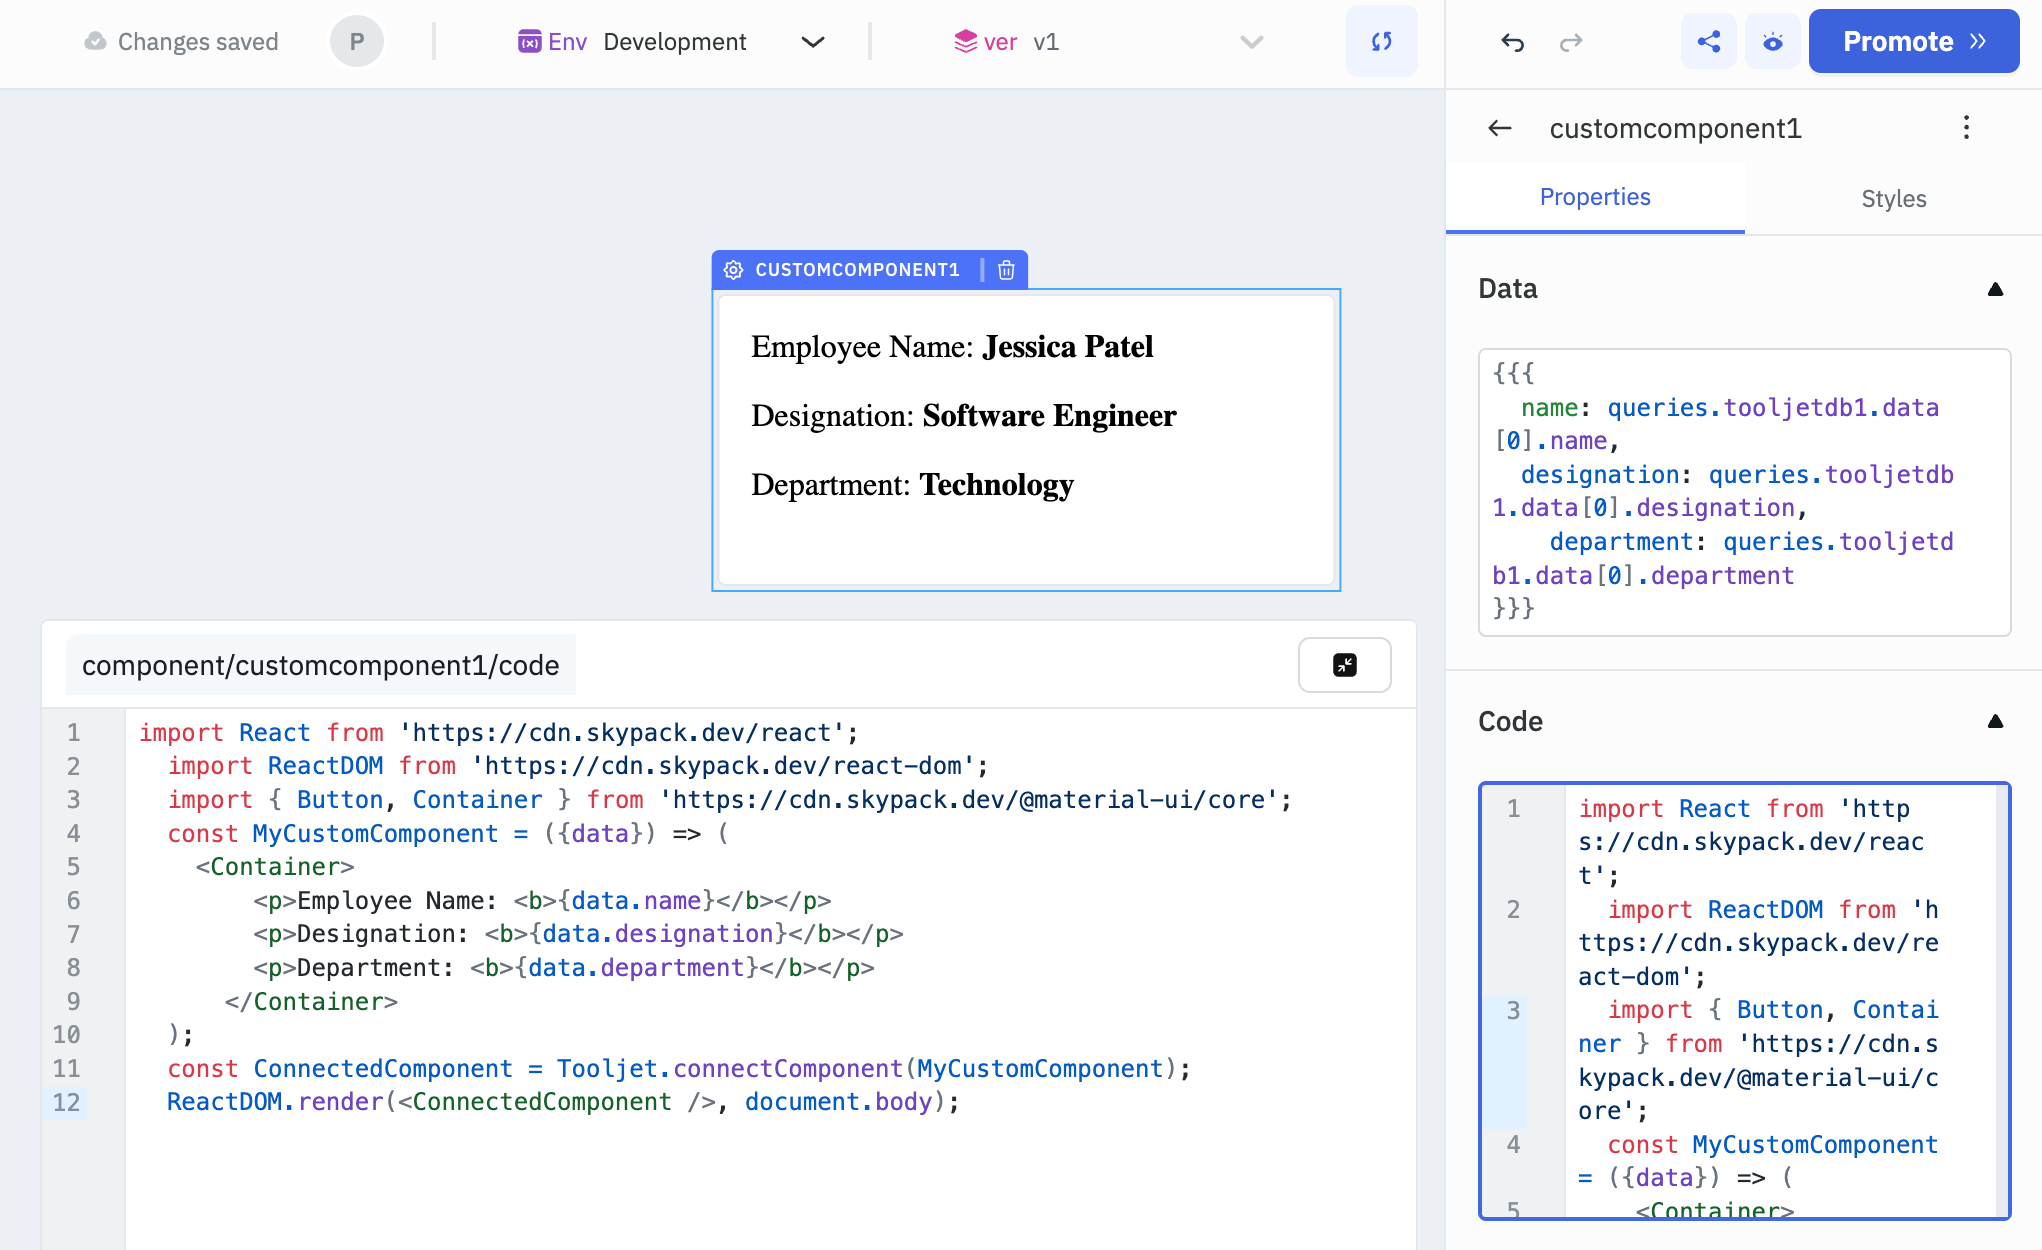Expand code editor to fullscreen
Screen dimensions: 2042x1250
pos(1344,665)
